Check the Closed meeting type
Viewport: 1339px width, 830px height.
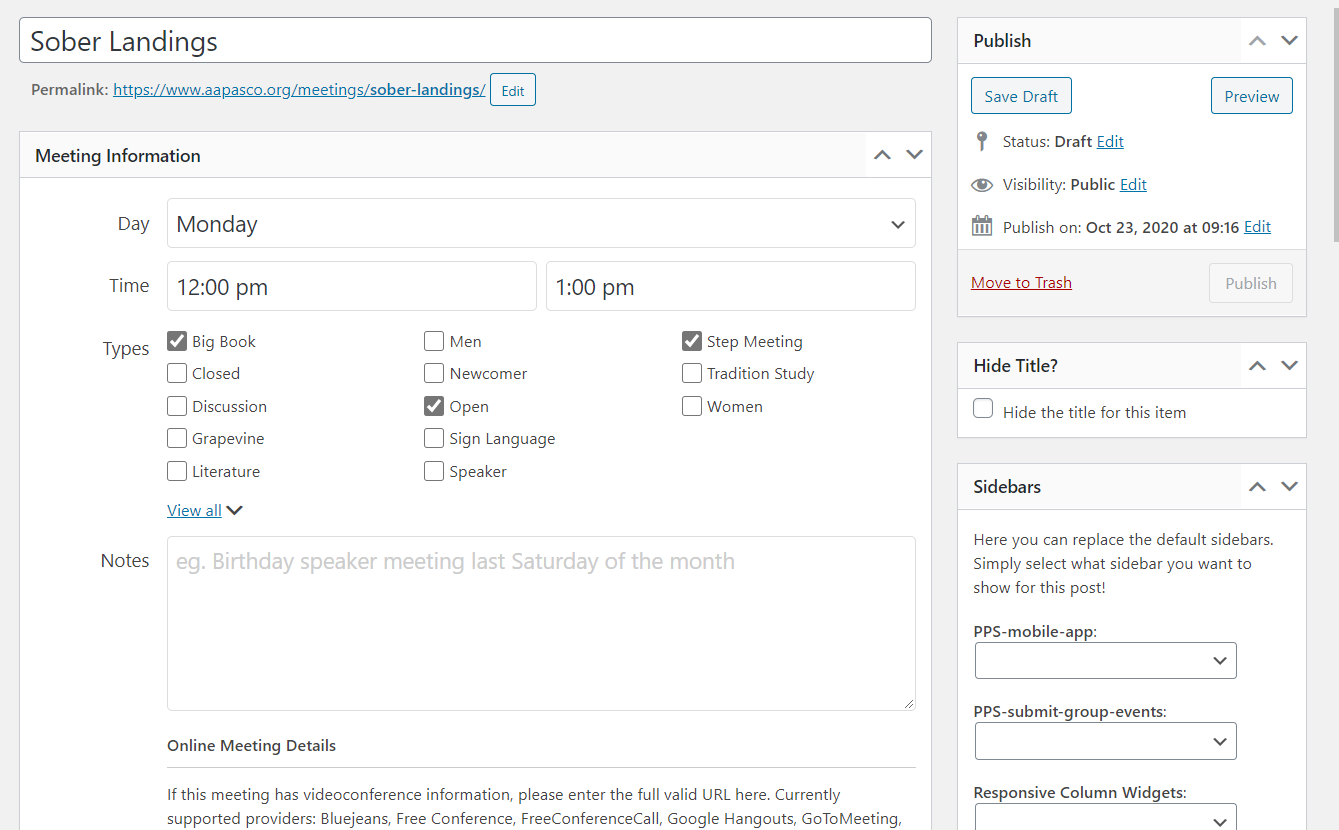[177, 373]
